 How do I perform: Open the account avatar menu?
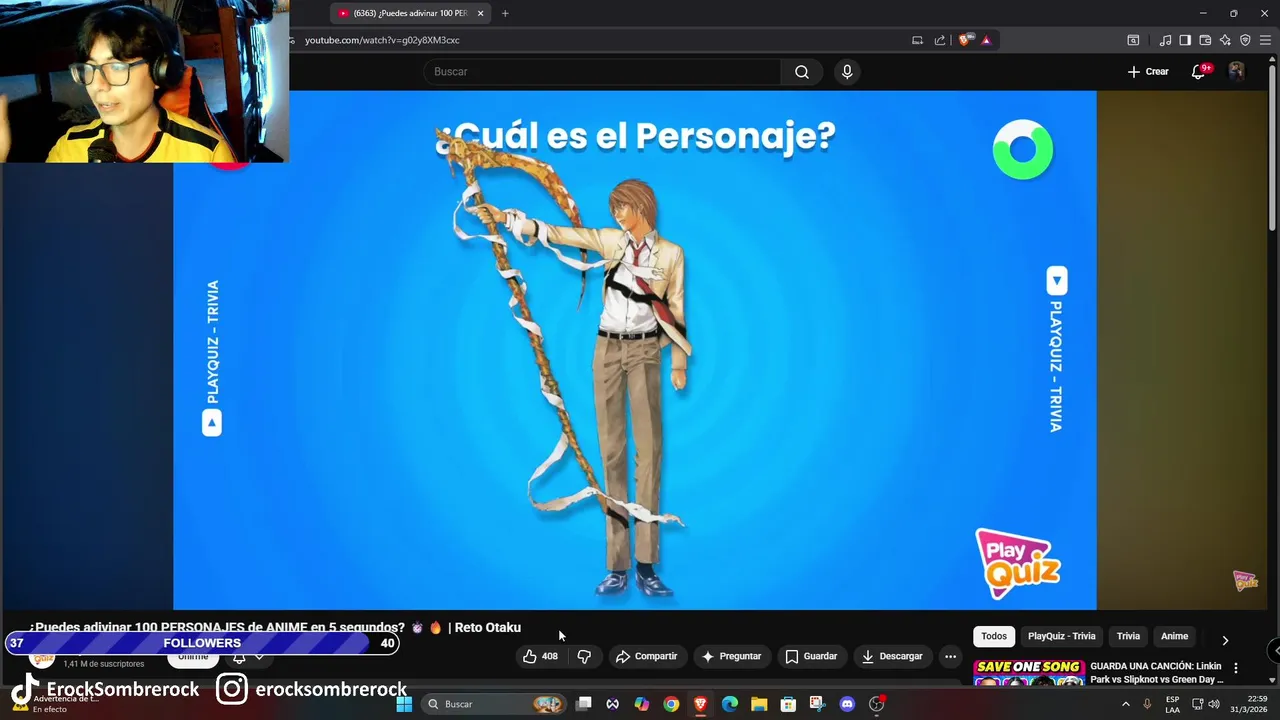coord(1237,72)
